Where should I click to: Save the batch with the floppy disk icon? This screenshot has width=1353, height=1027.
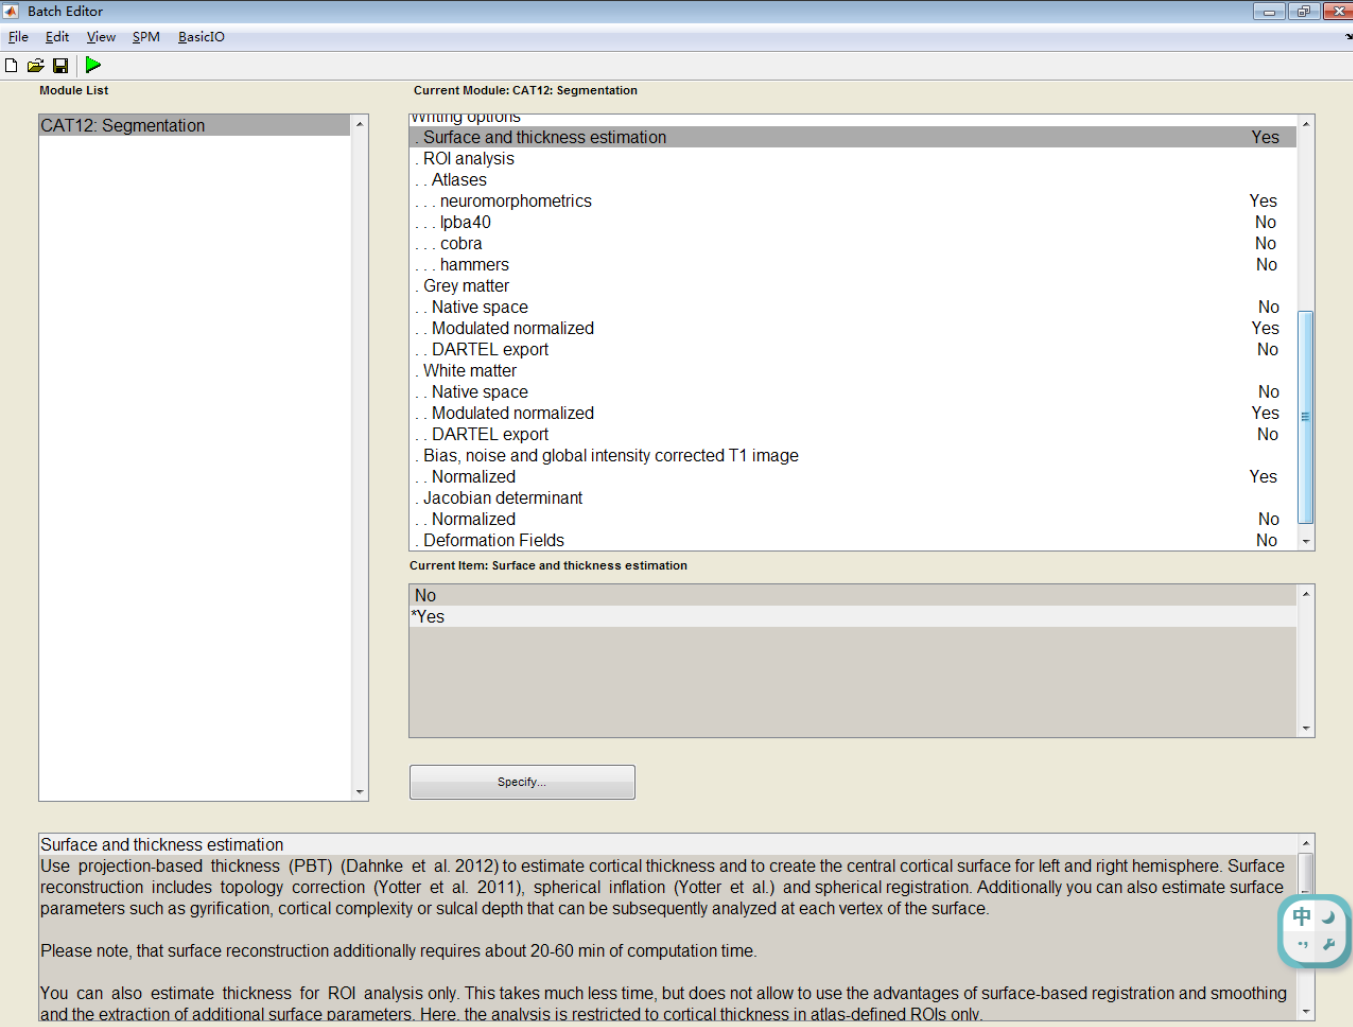click(x=60, y=65)
